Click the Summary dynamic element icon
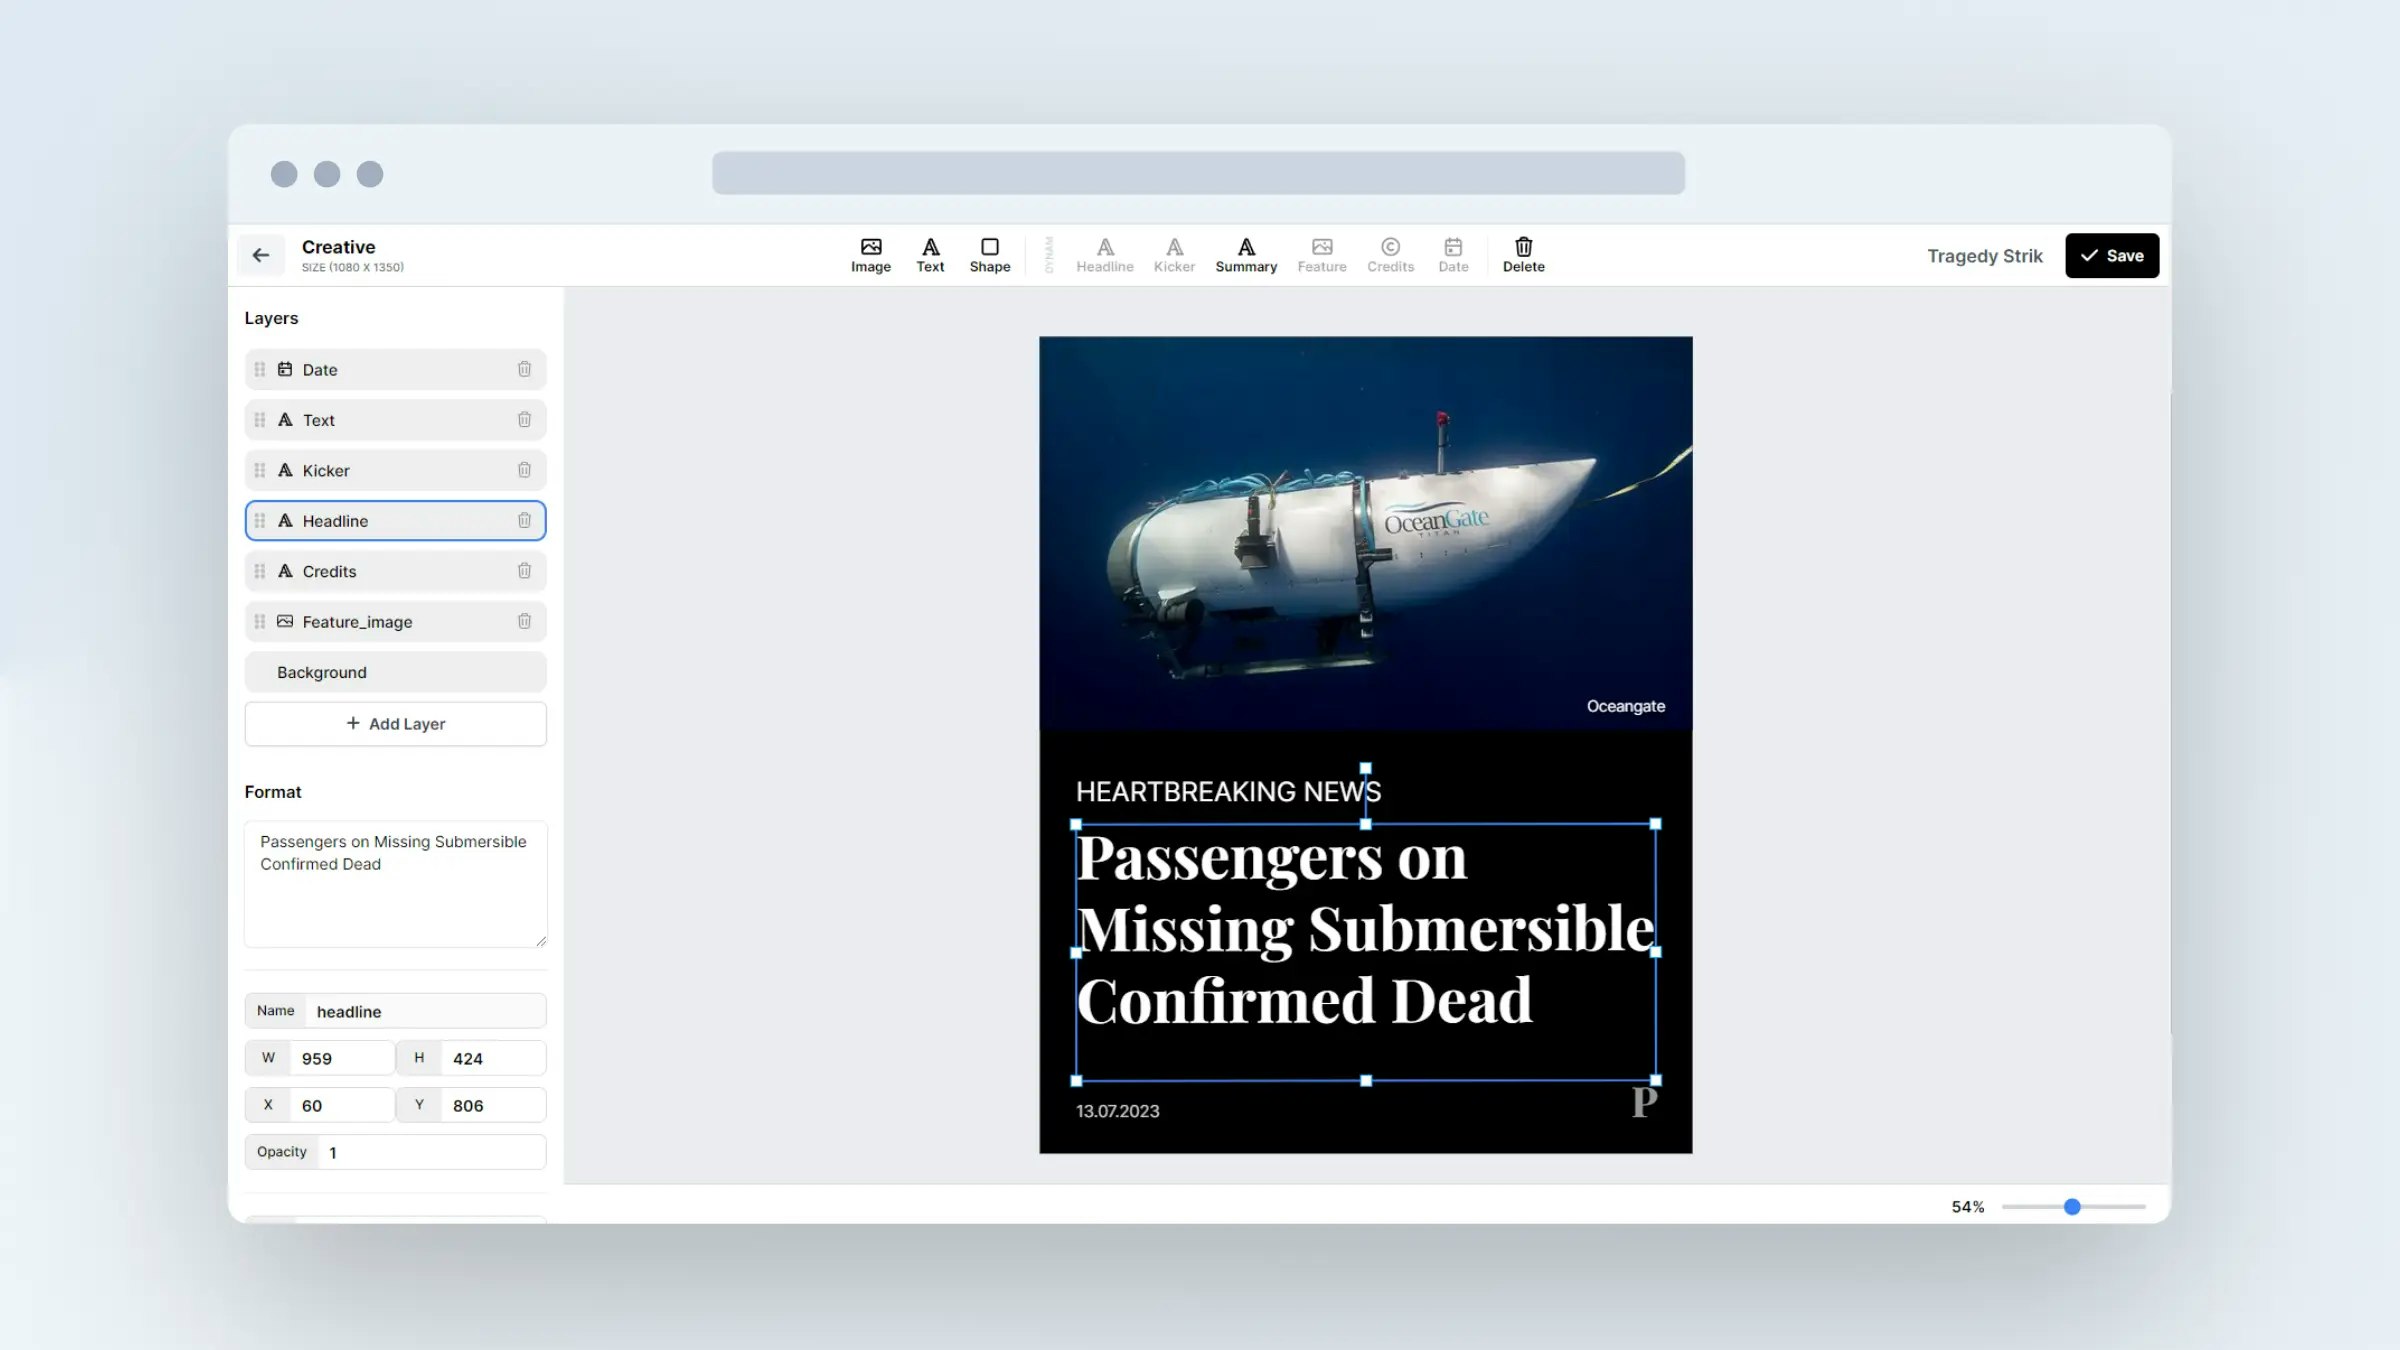The height and width of the screenshot is (1350, 2400). click(x=1245, y=254)
